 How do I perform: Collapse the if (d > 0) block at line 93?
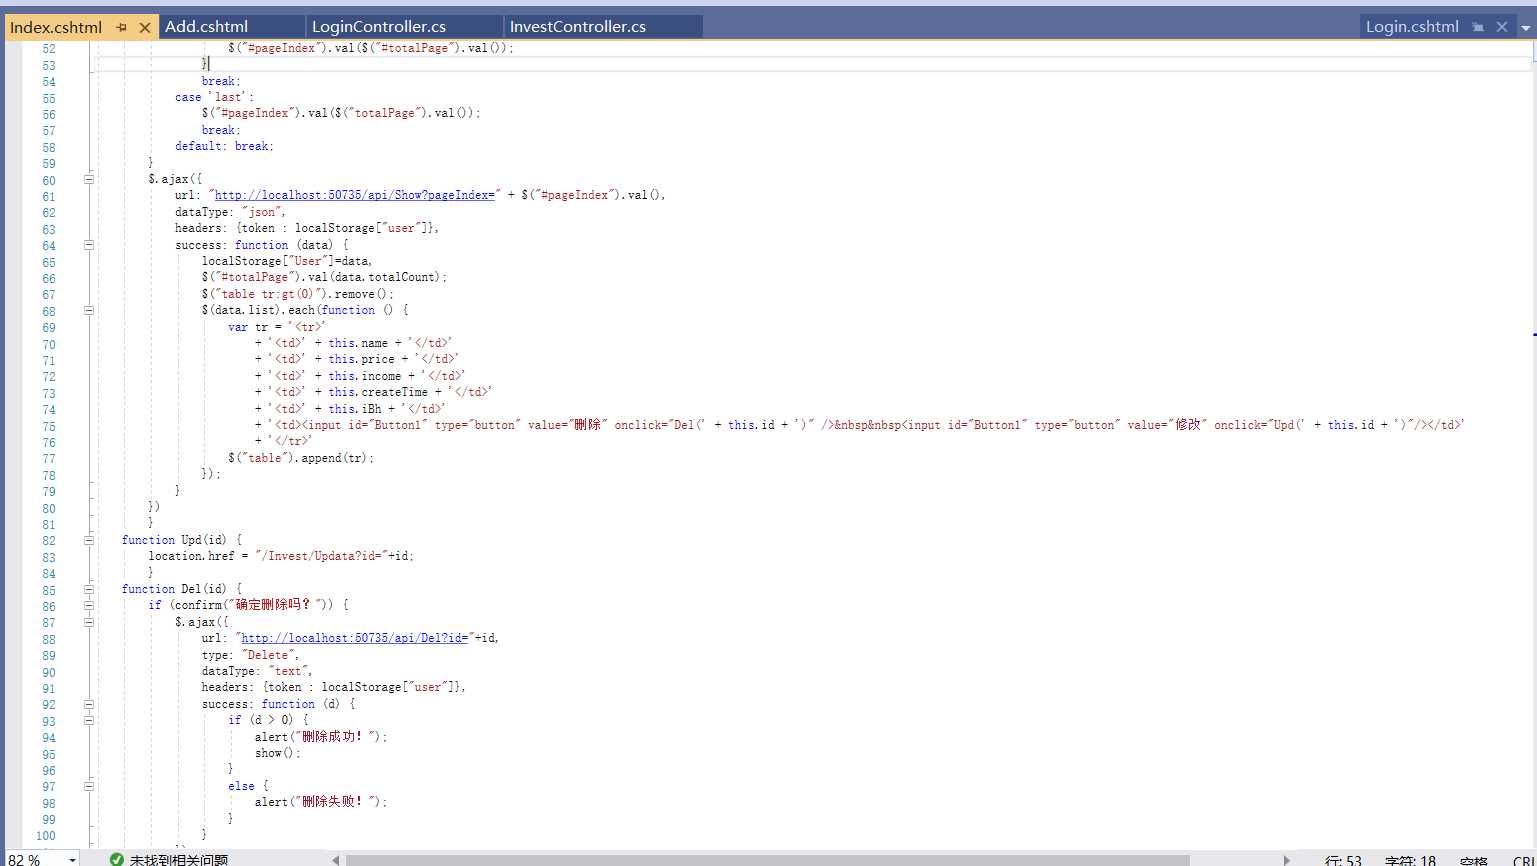89,720
